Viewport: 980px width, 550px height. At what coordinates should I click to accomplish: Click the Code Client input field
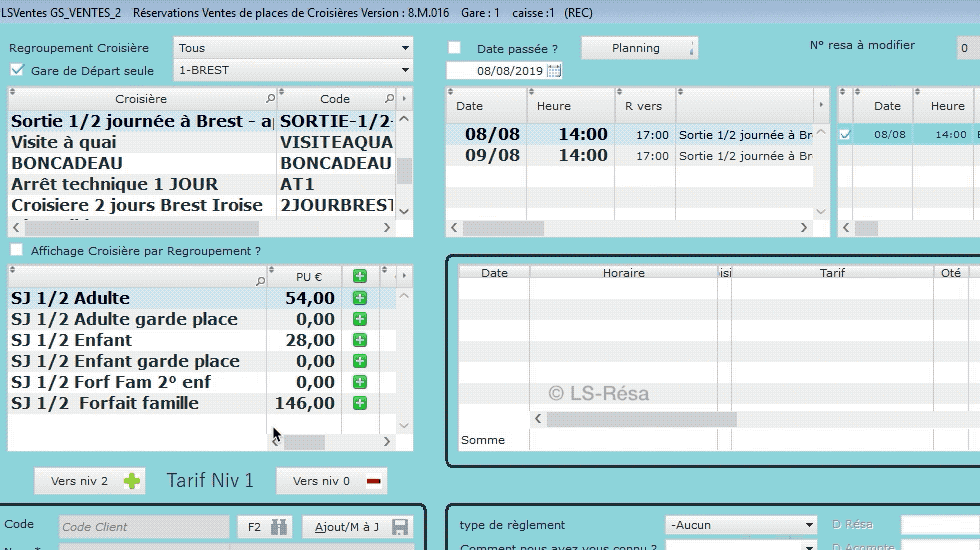[x=144, y=527]
